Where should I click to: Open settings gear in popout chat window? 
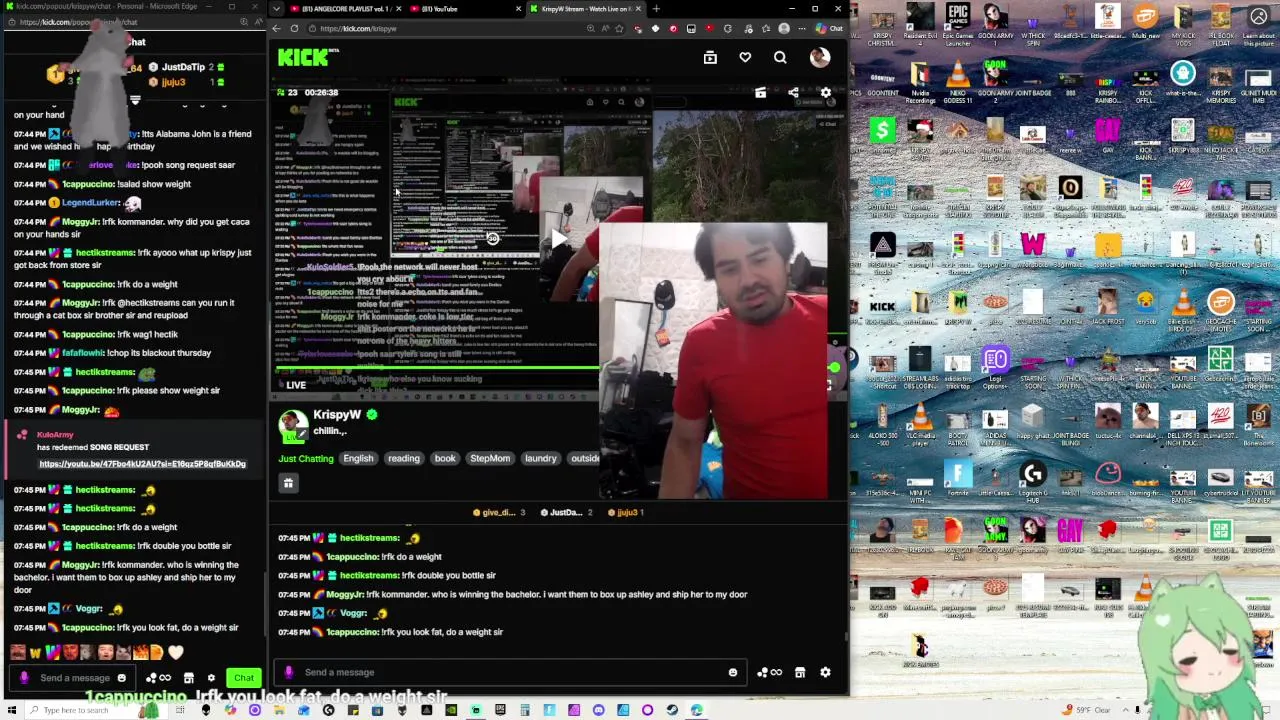211,678
